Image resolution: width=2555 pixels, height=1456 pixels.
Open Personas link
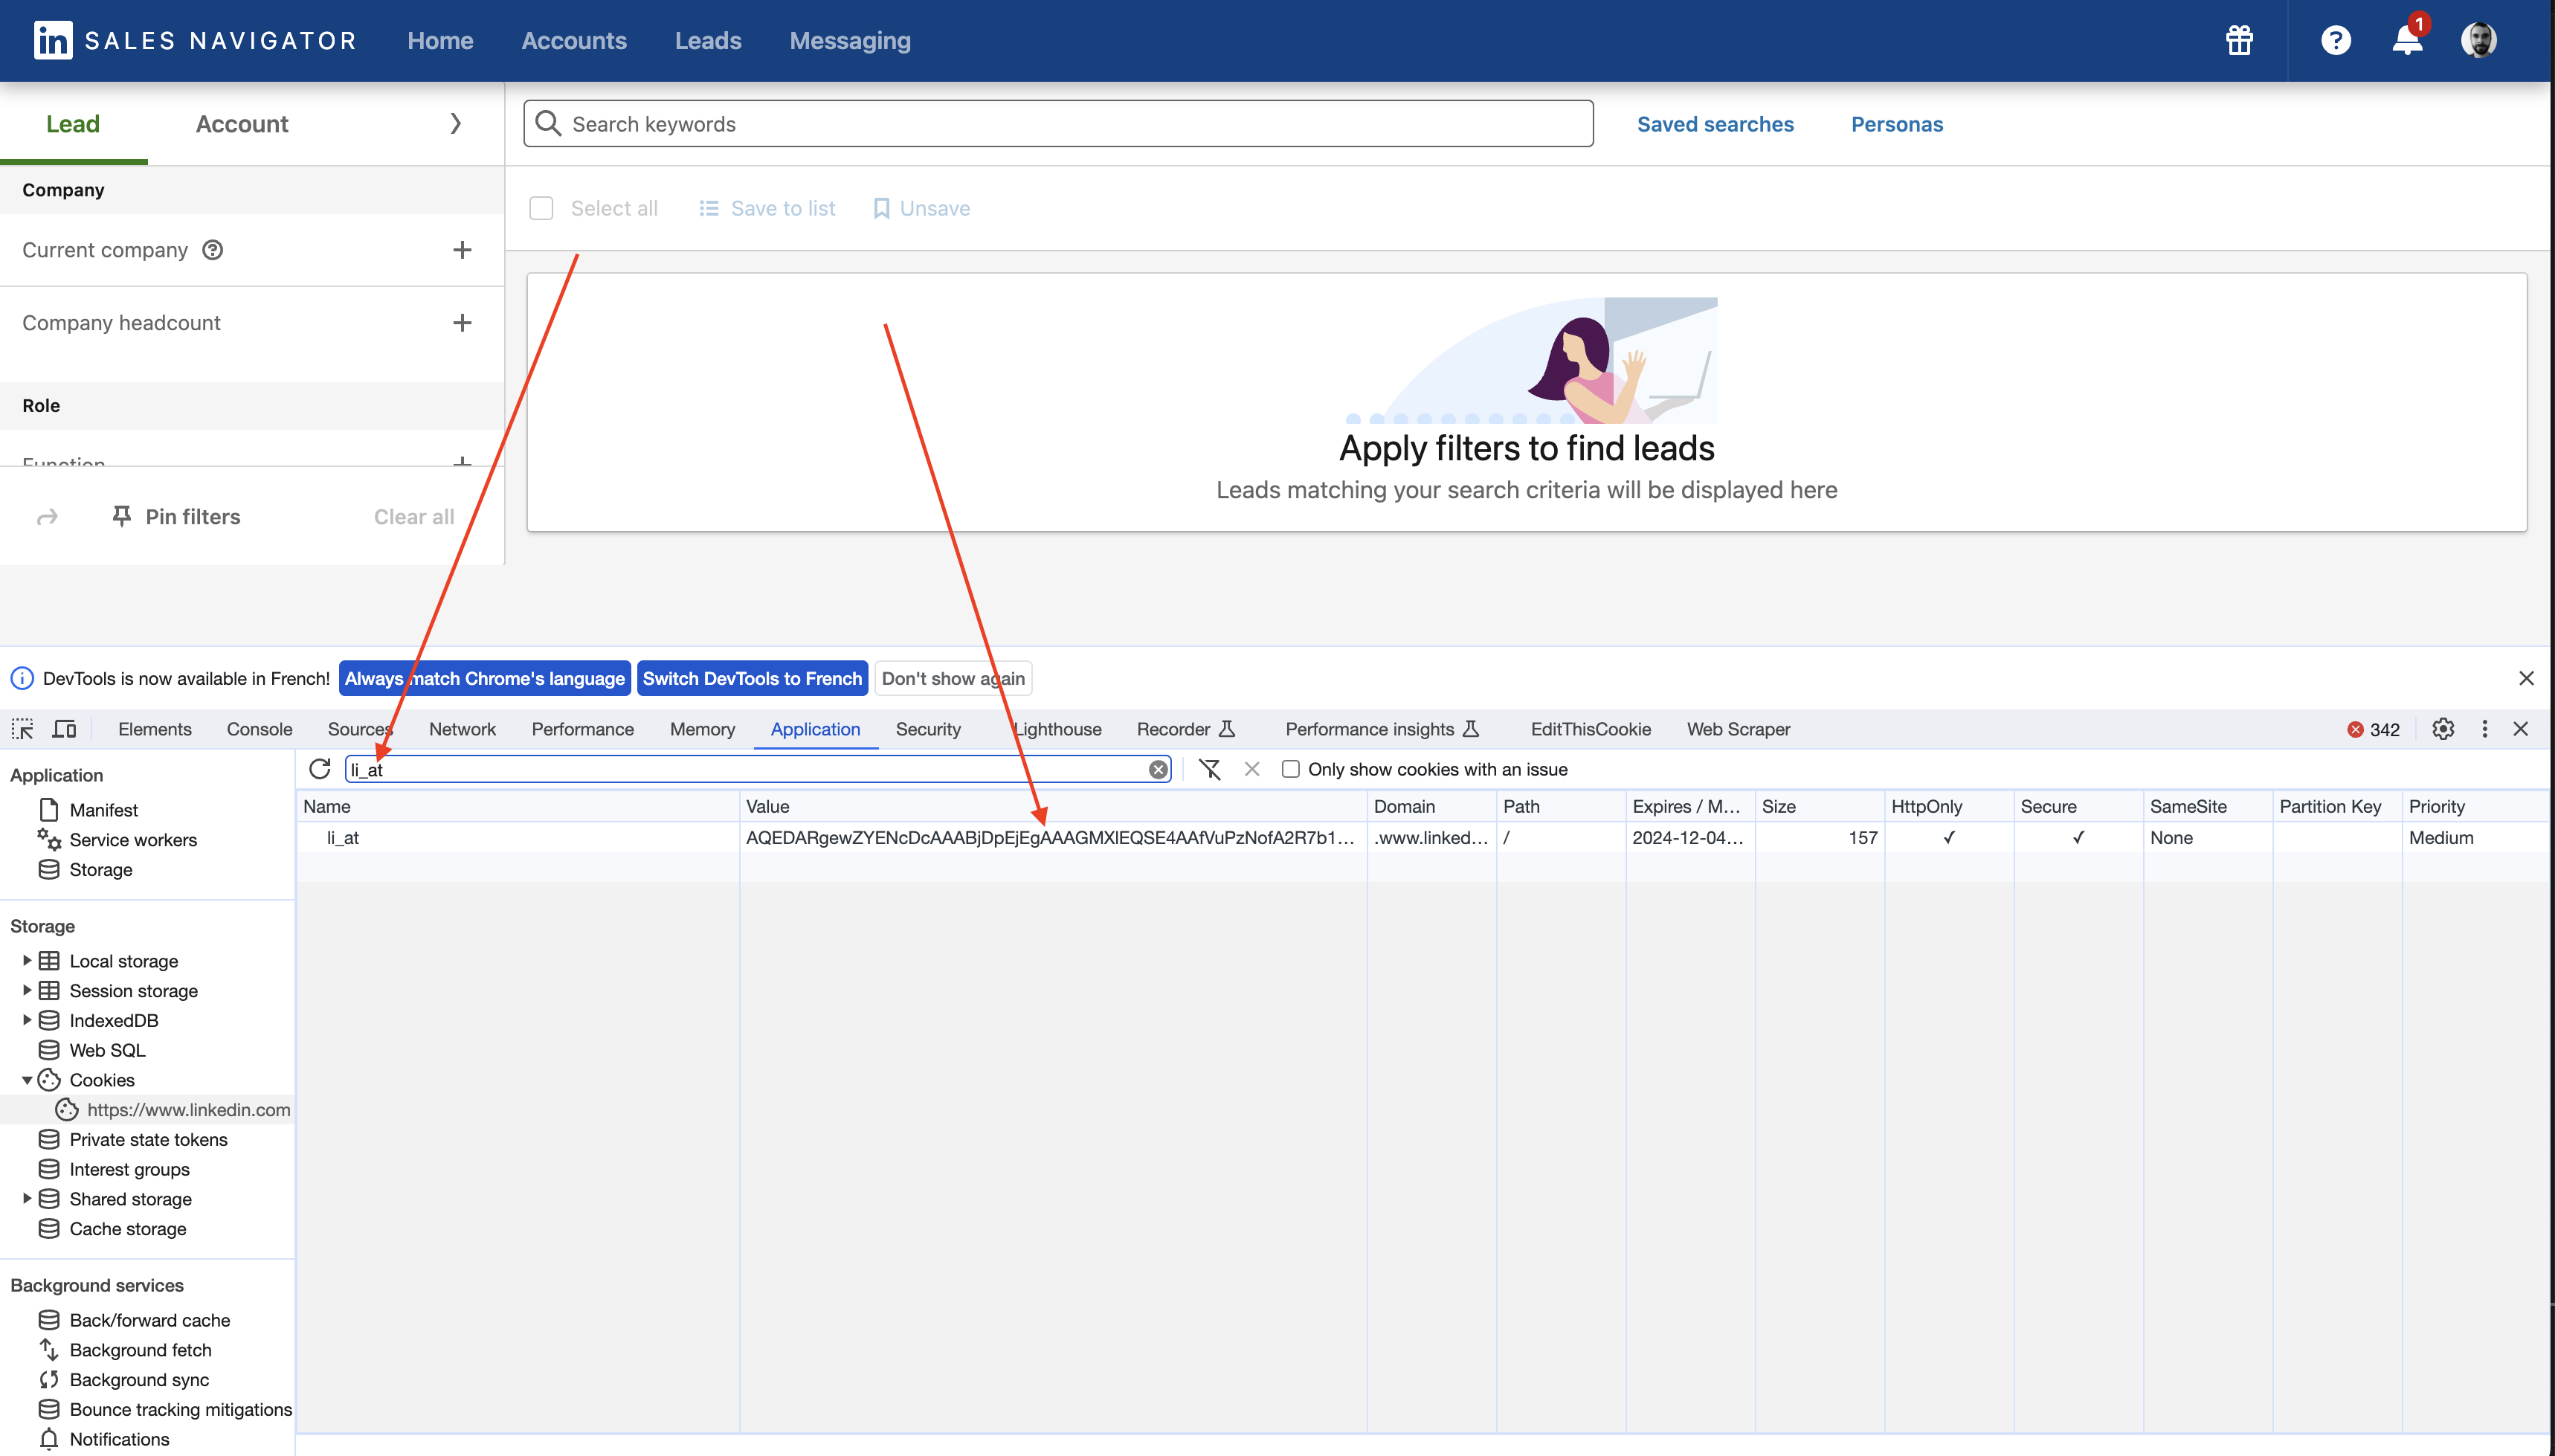click(x=1897, y=124)
